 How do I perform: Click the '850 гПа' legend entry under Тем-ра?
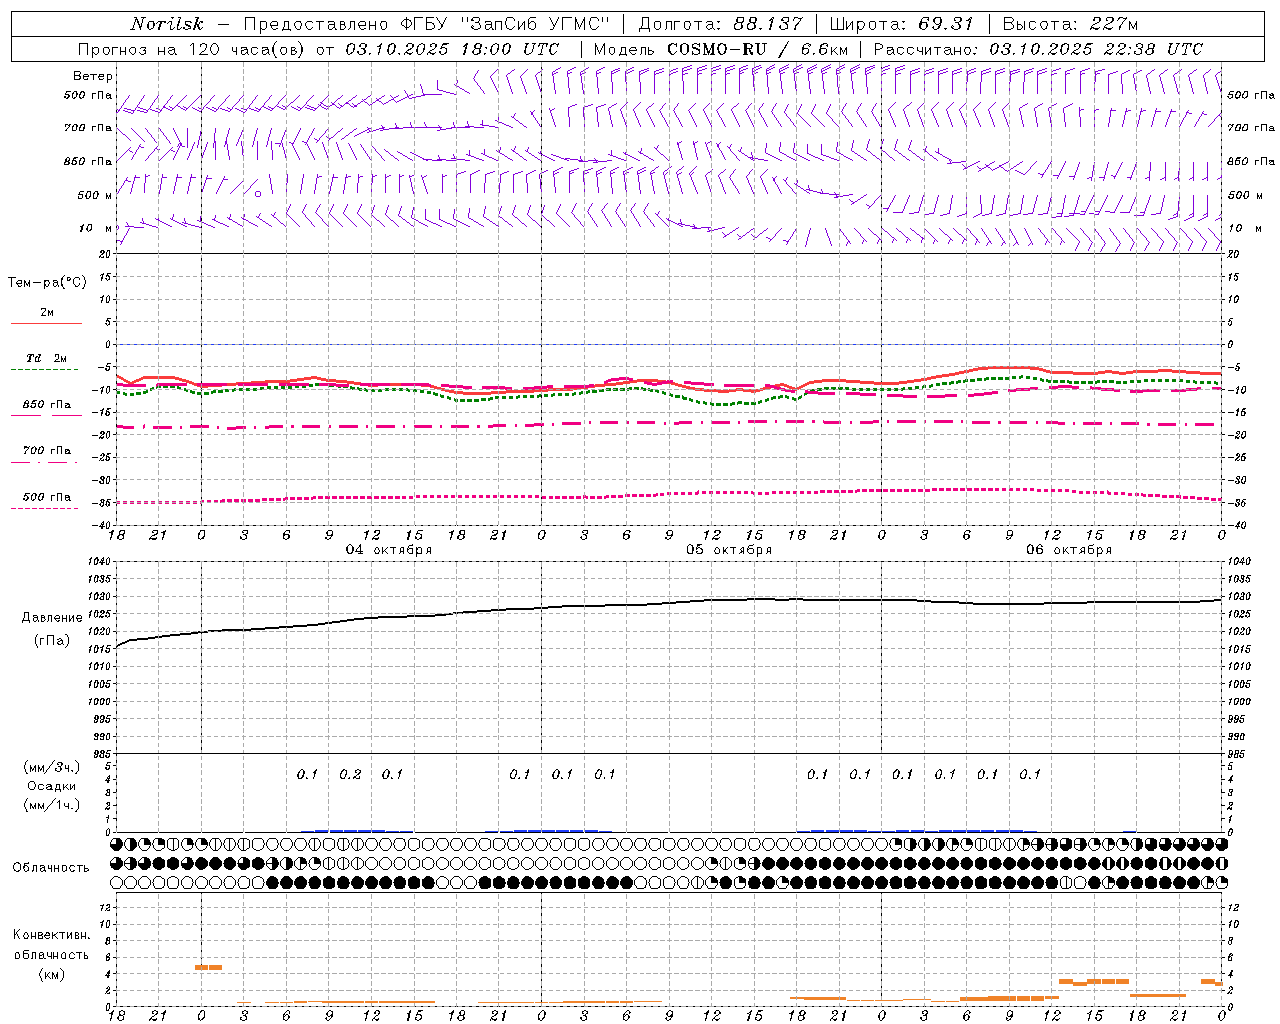point(47,404)
